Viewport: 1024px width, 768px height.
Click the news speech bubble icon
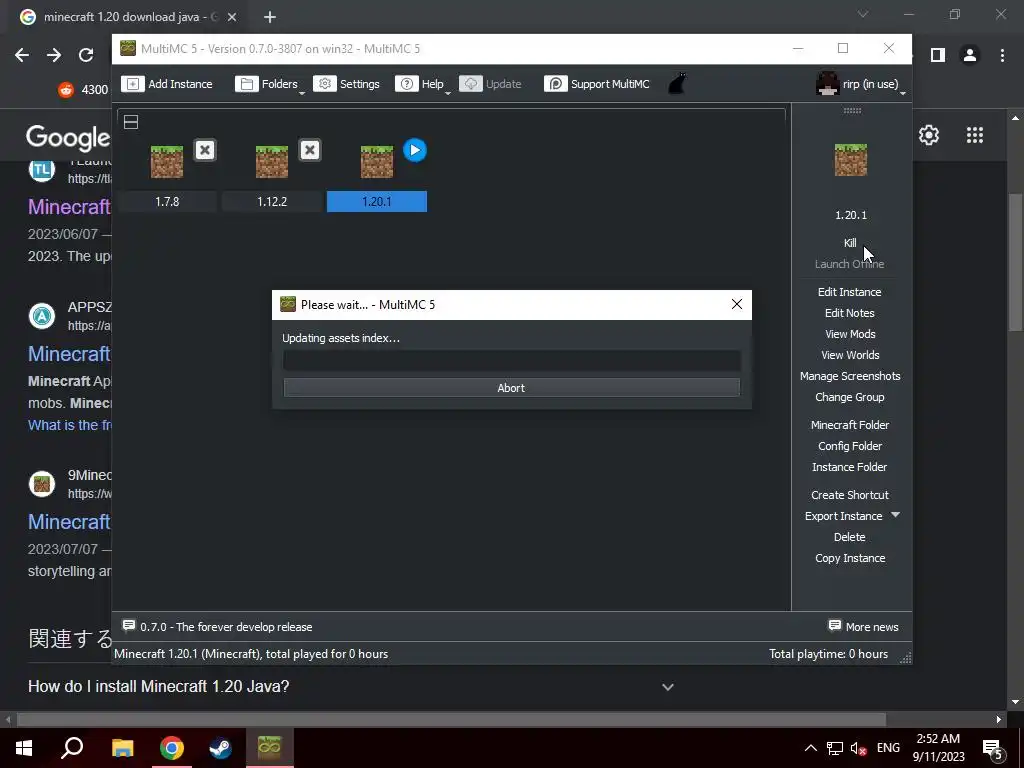pyautogui.click(x=129, y=626)
